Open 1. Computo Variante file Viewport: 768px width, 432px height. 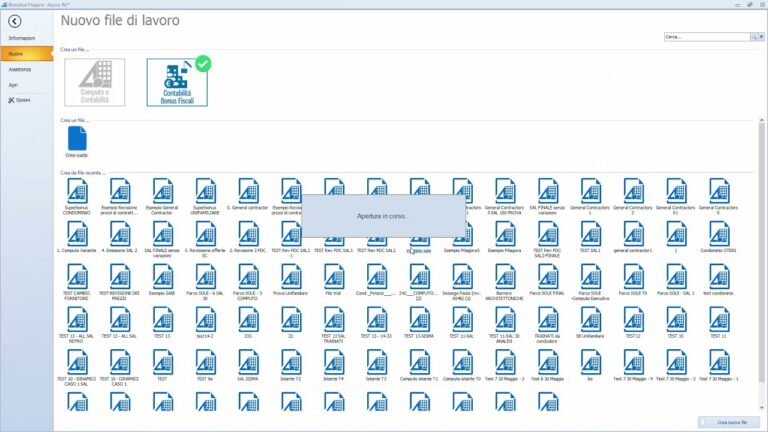tap(77, 238)
